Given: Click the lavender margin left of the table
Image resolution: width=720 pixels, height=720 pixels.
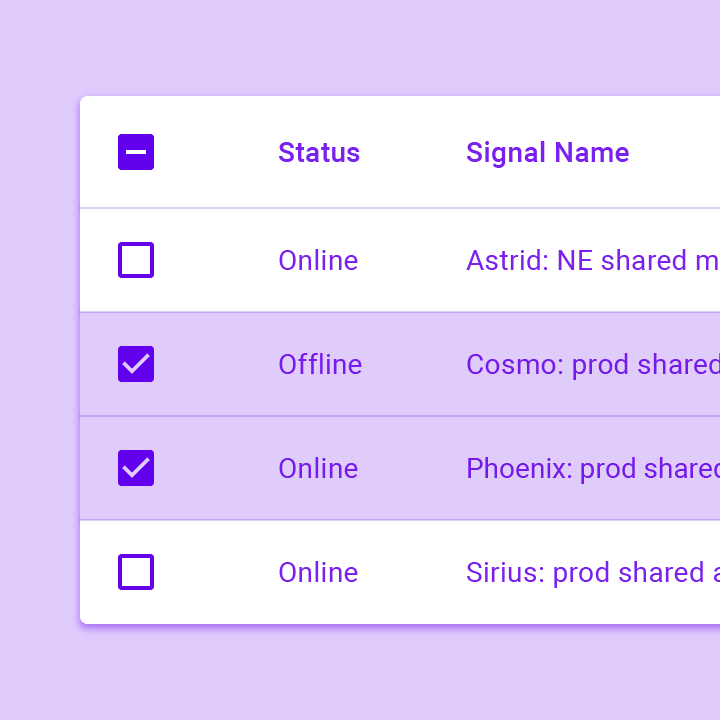Looking at the screenshot, I should [x=38, y=360].
